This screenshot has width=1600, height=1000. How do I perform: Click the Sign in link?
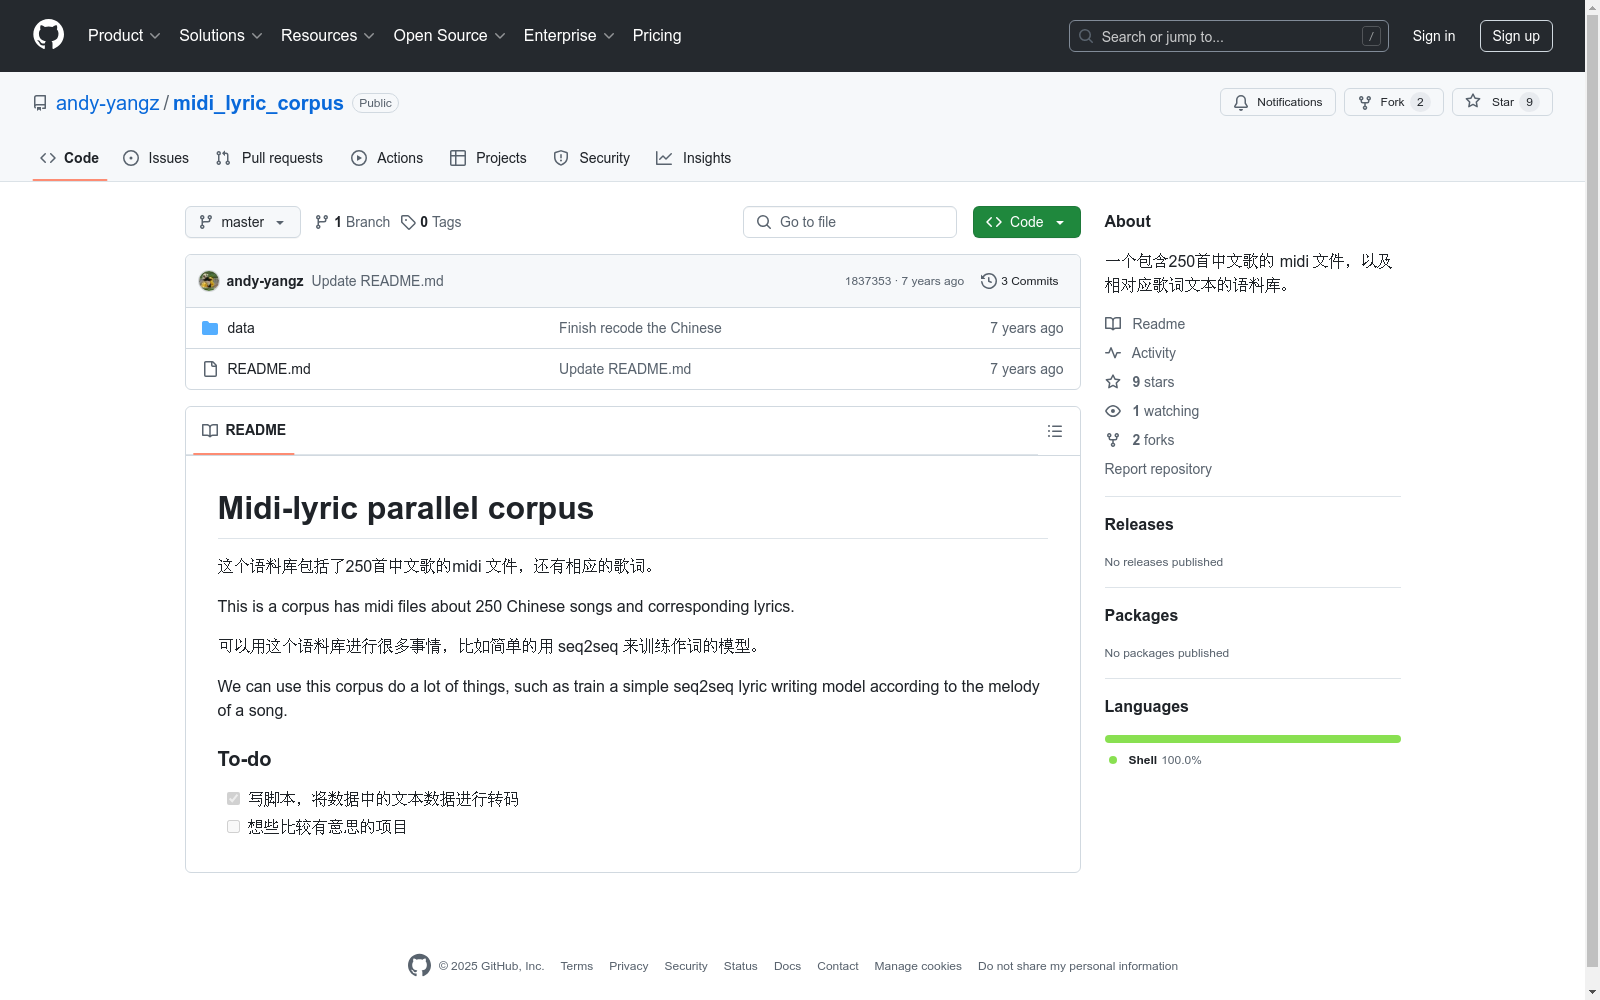tap(1434, 36)
